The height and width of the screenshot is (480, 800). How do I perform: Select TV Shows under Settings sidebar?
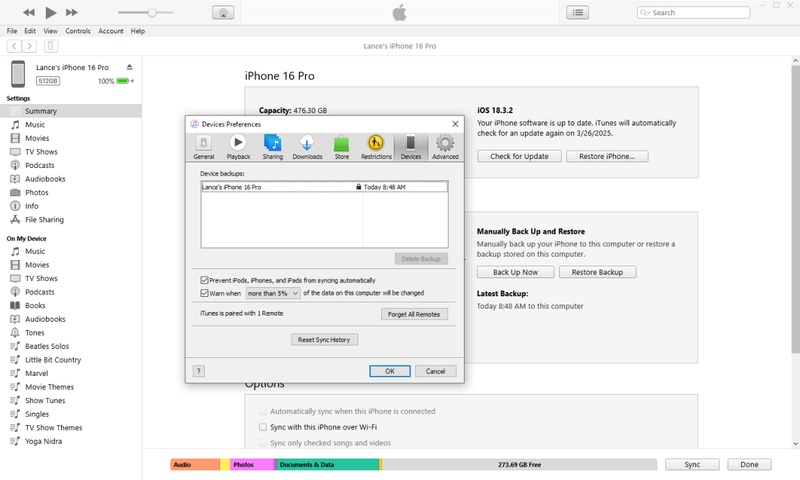click(x=70, y=151)
